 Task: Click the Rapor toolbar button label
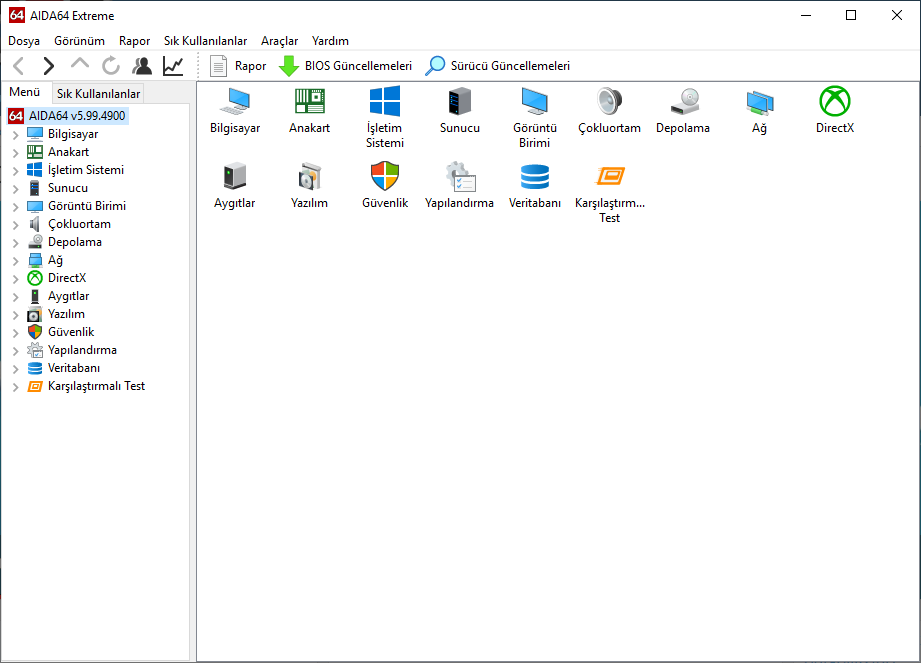pos(250,66)
